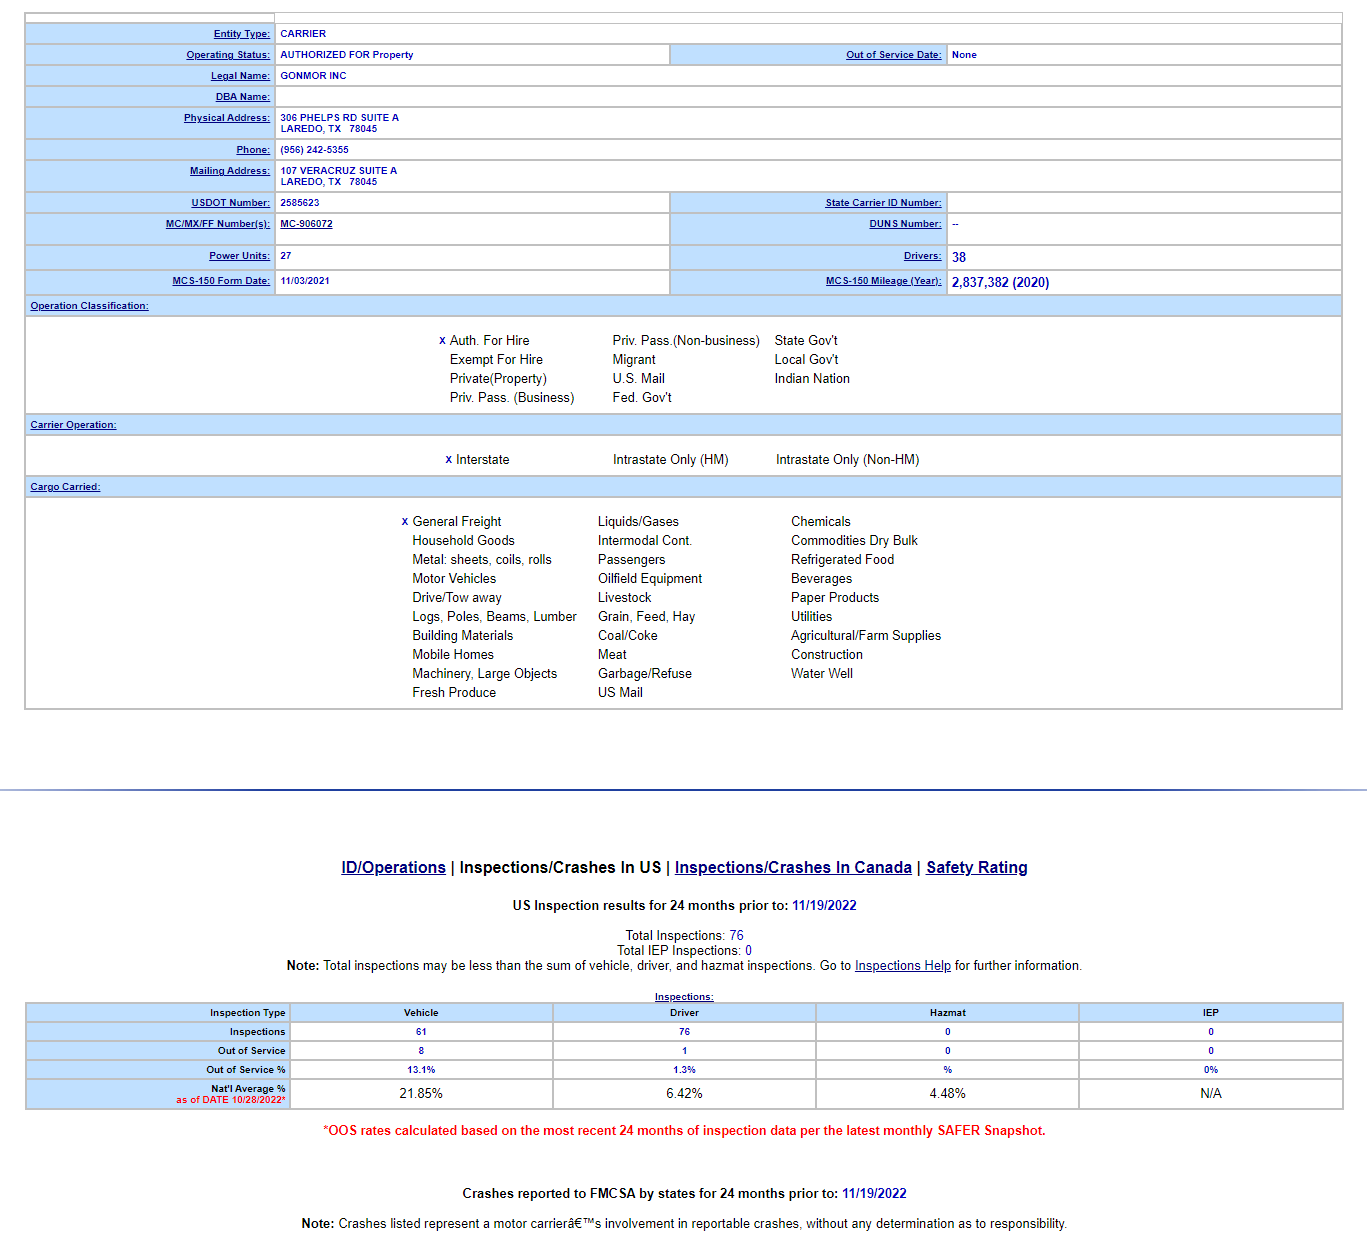This screenshot has height=1254, width=1367.
Task: Jump to Inspections/Crashes In Canada
Action: pos(793,868)
